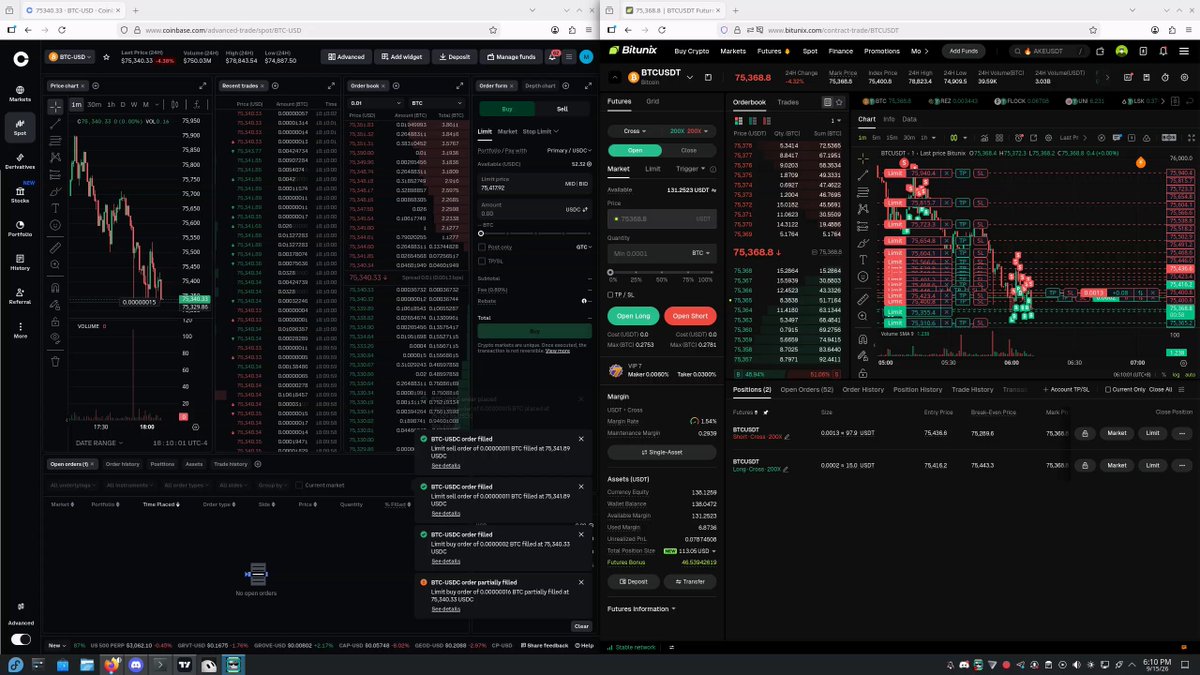Viewport: 1200px width, 675px height.
Task: Click the Open Long button
Action: 632,316
